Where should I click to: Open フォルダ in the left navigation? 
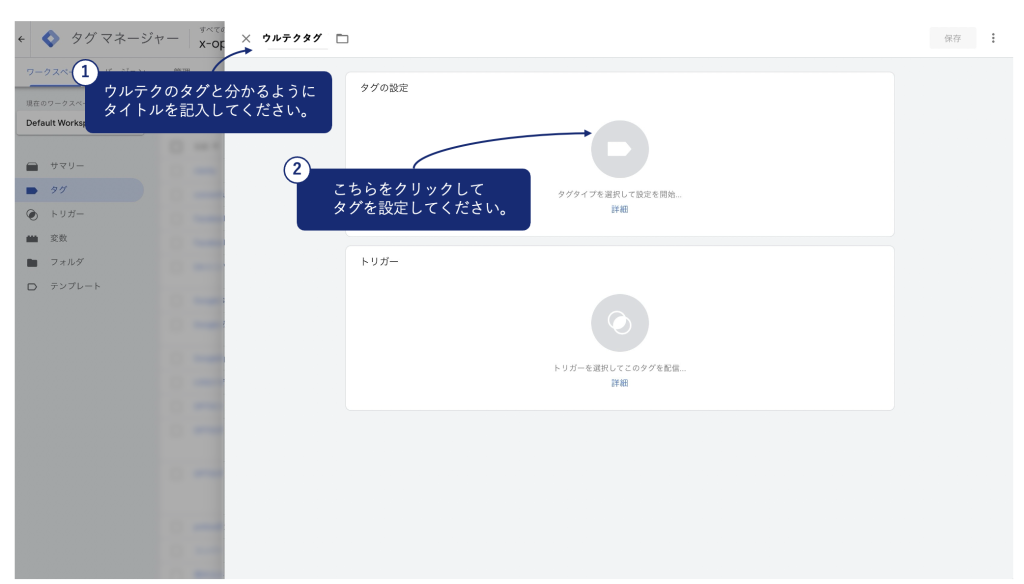click(x=67, y=262)
